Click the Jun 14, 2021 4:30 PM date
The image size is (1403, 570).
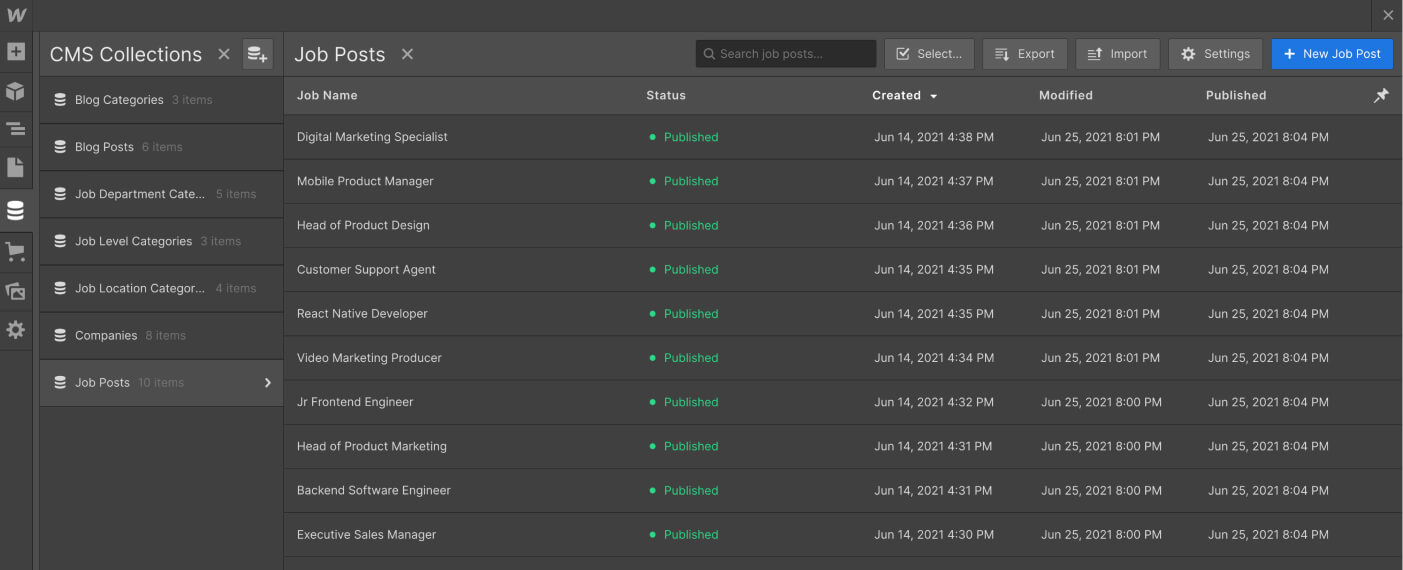coord(934,534)
